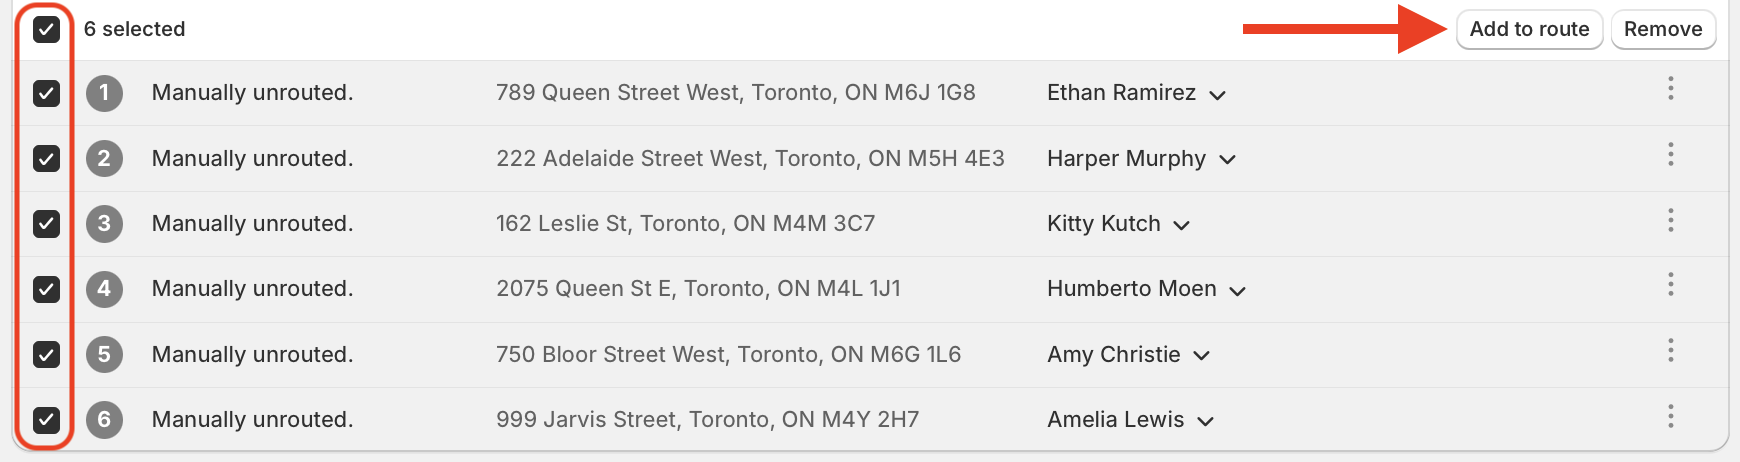This screenshot has width=1740, height=462.
Task: Open three-dot menu for 750 Bloor Street West
Action: tap(1670, 351)
